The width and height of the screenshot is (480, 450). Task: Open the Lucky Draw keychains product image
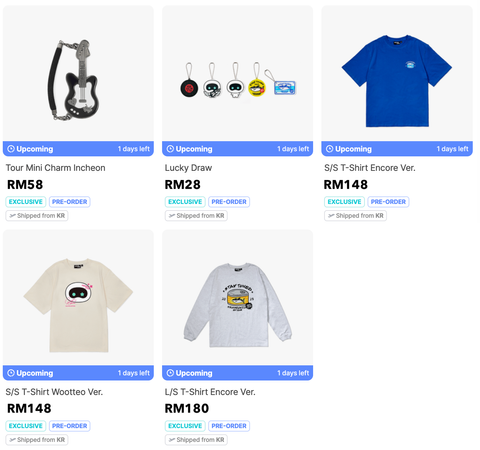tap(237, 73)
